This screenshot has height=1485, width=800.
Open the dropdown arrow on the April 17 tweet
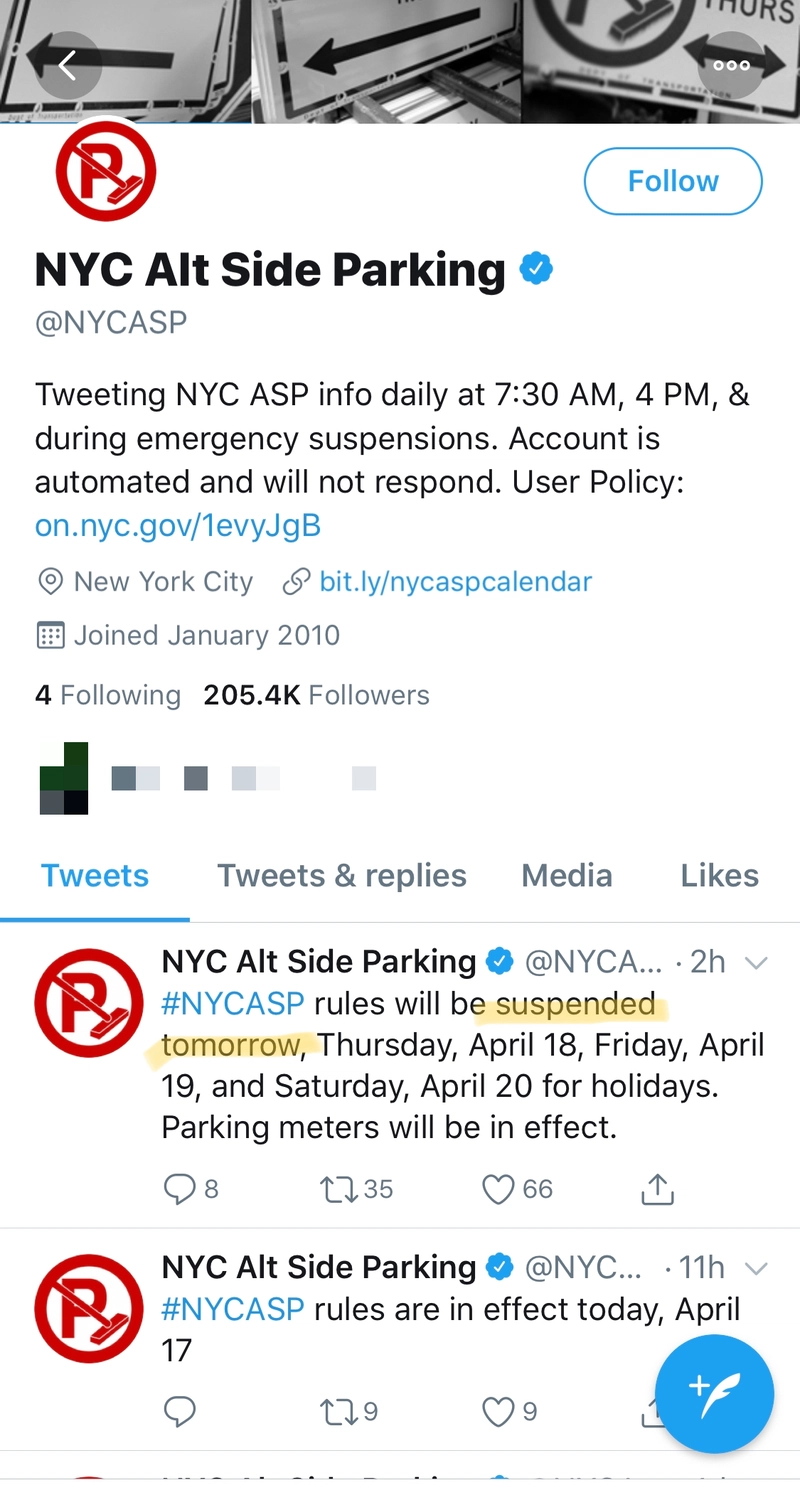point(757,1267)
